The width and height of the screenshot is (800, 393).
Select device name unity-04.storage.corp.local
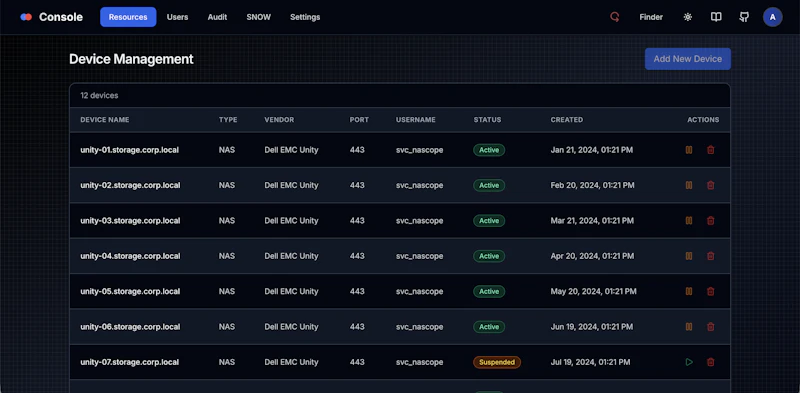[x=130, y=256]
